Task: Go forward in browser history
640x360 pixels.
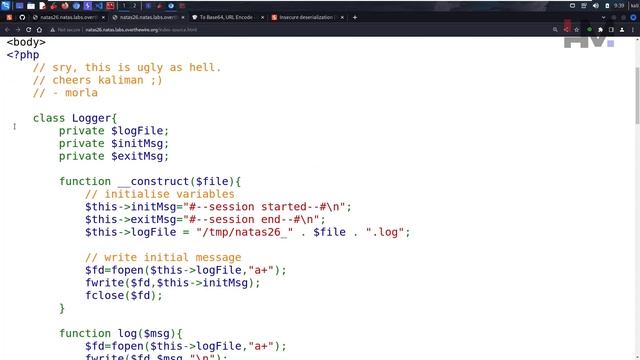Action: click(x=18, y=30)
